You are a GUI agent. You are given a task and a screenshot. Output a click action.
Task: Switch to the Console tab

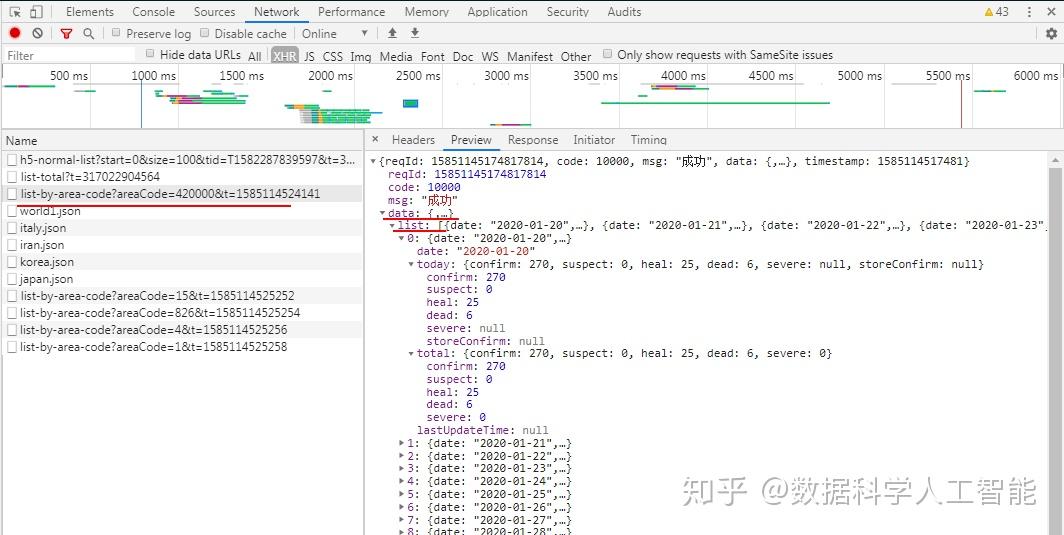tap(153, 12)
